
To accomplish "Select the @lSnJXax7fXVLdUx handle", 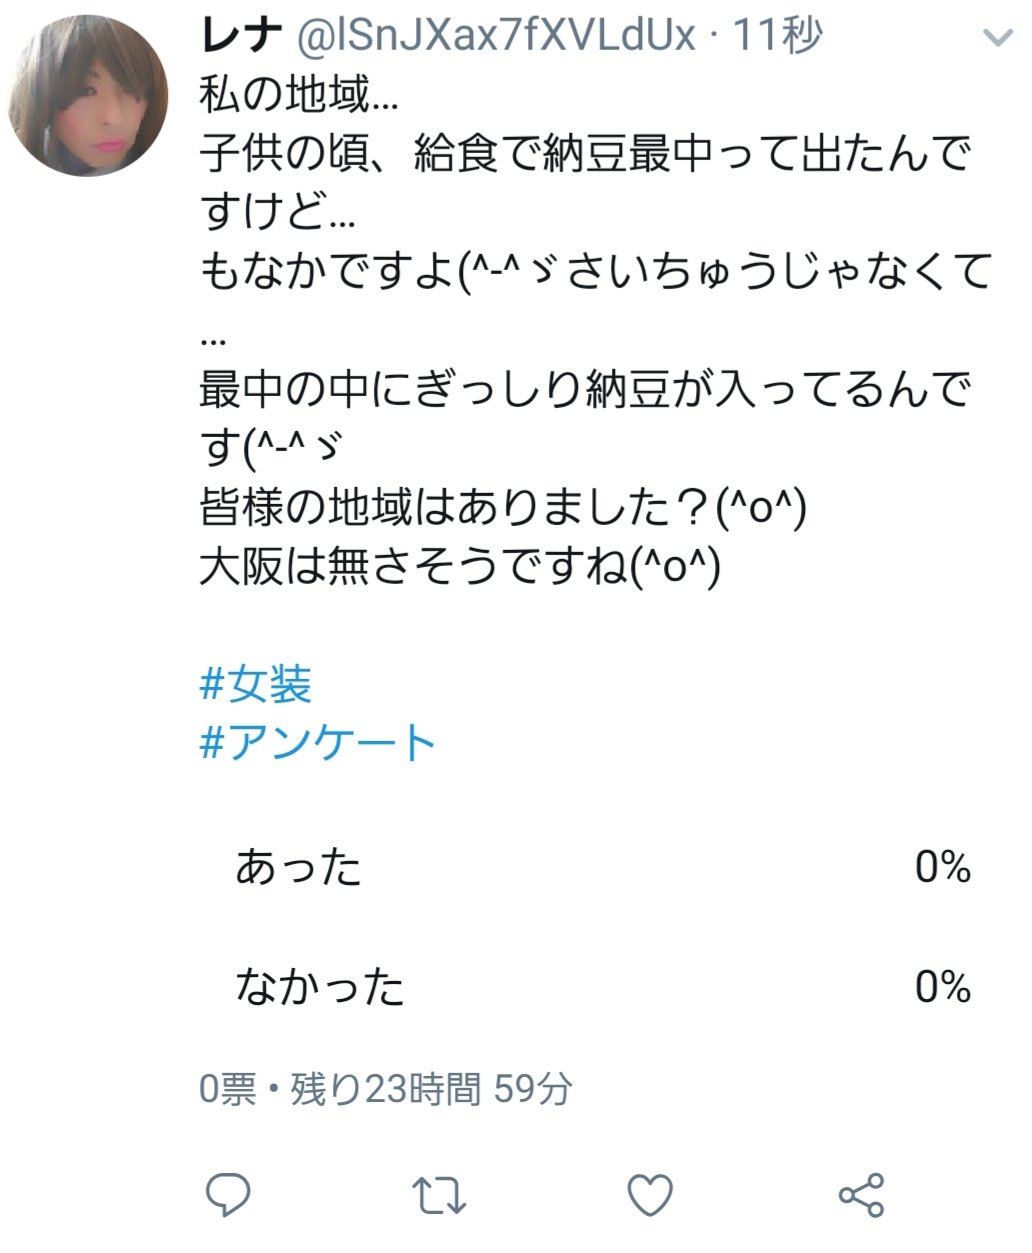I will (495, 36).
